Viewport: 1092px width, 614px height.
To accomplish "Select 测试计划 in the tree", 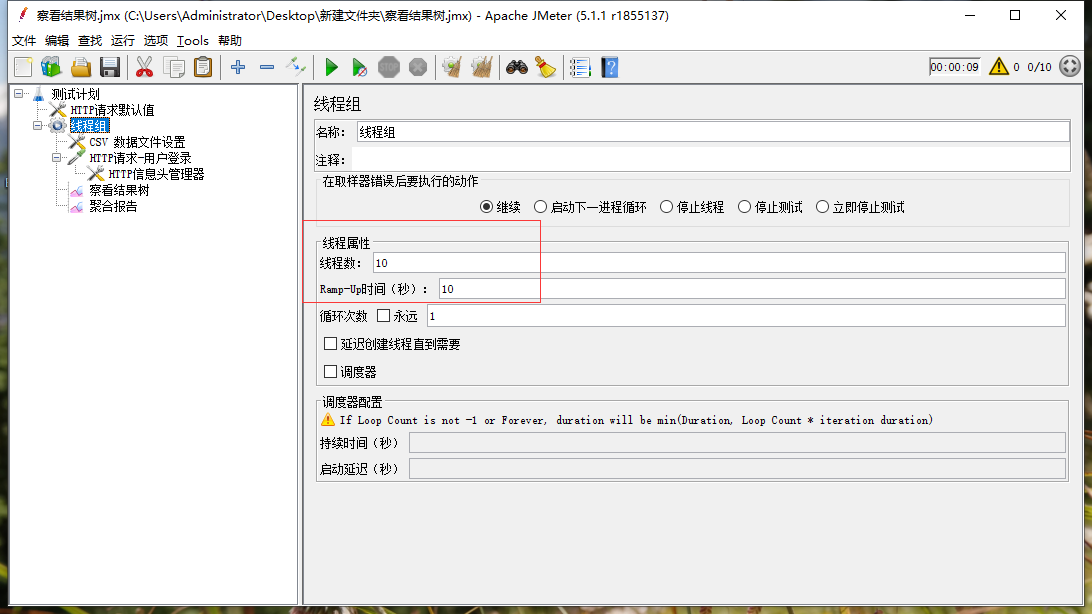I will point(75,94).
